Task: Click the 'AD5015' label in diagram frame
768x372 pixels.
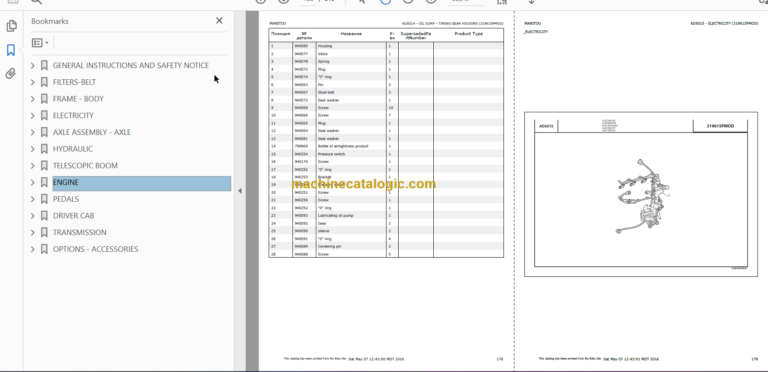Action: point(546,126)
